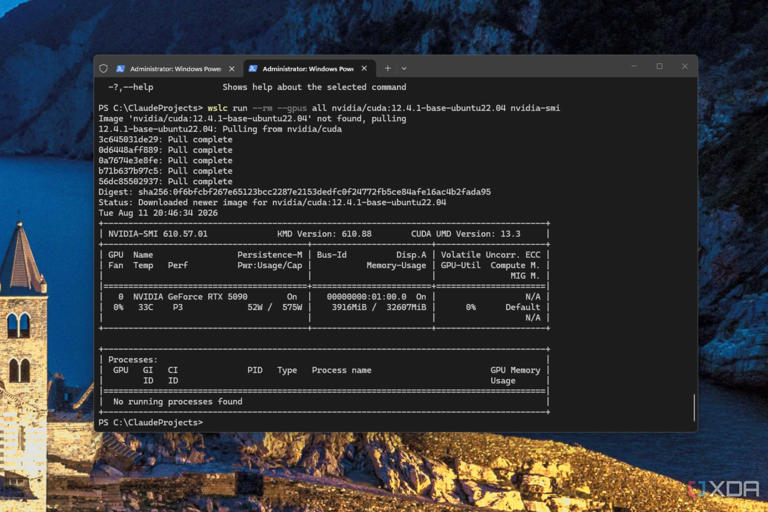The height and width of the screenshot is (512, 768).
Task: Click the '3916MiB / 32607MiB' memory usage value
Action: pos(379,307)
